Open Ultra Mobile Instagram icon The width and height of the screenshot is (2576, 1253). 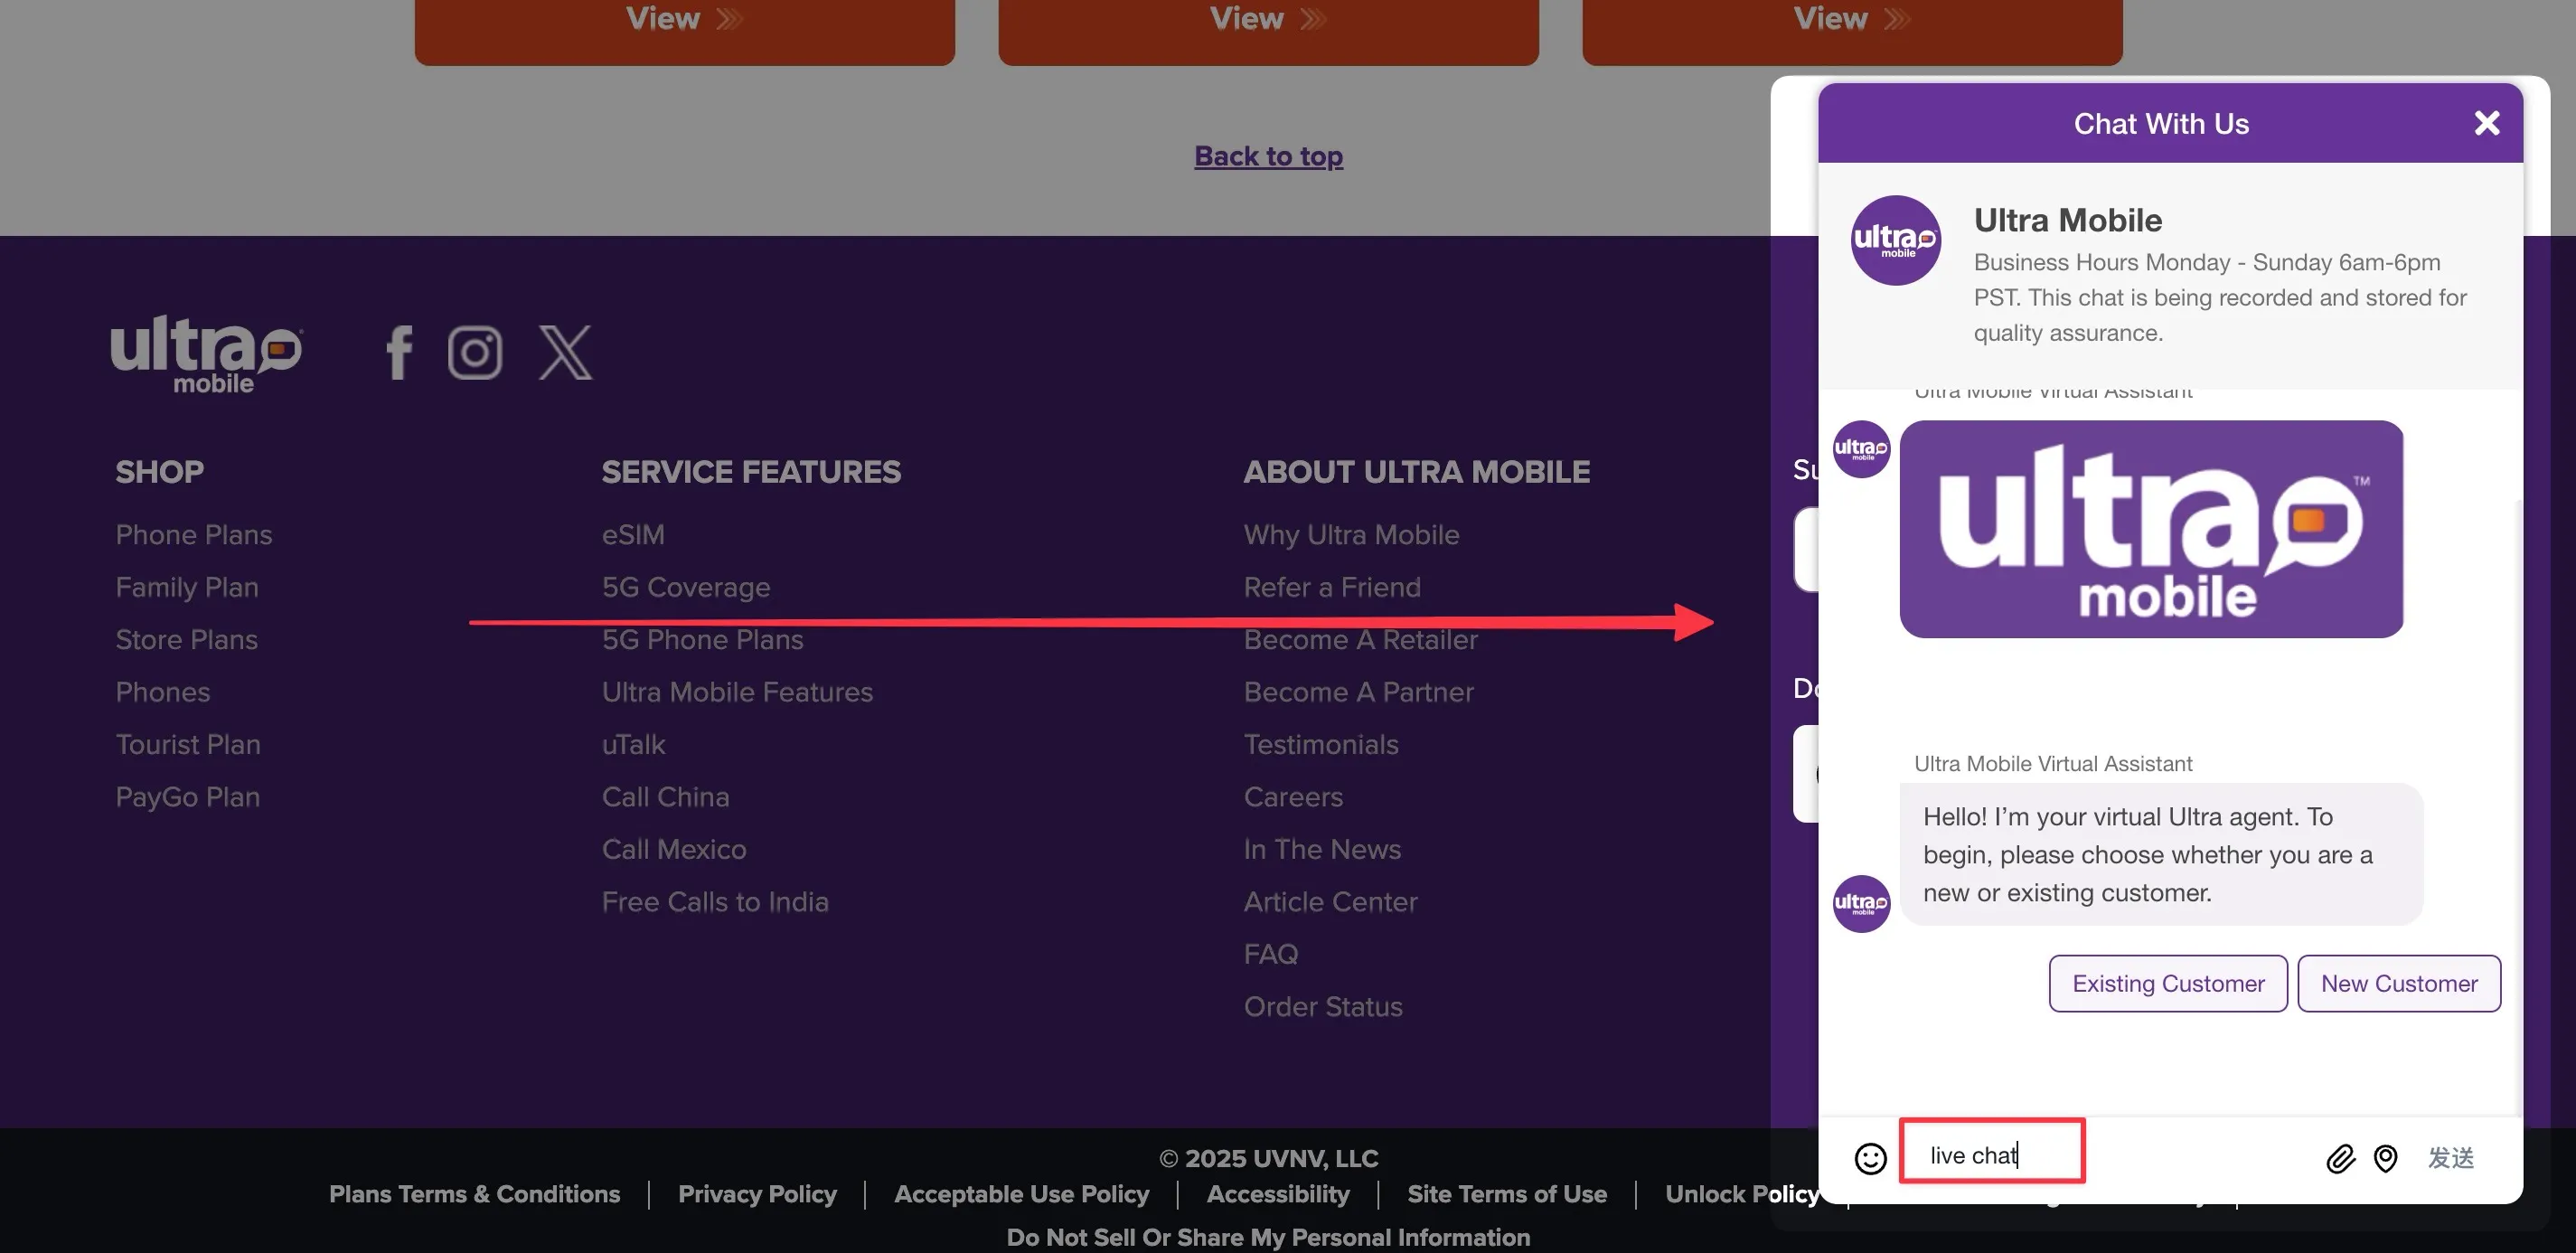pos(475,352)
